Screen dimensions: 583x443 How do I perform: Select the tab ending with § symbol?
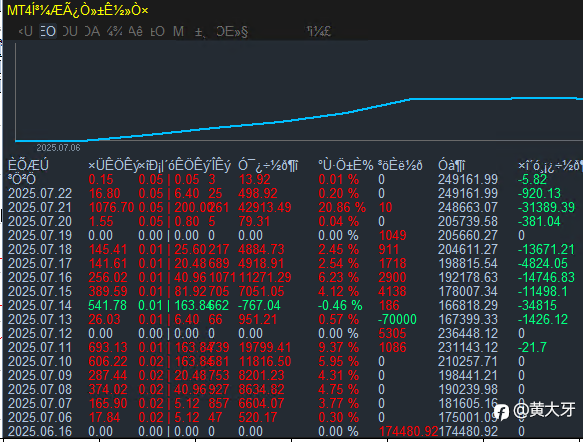232,32
